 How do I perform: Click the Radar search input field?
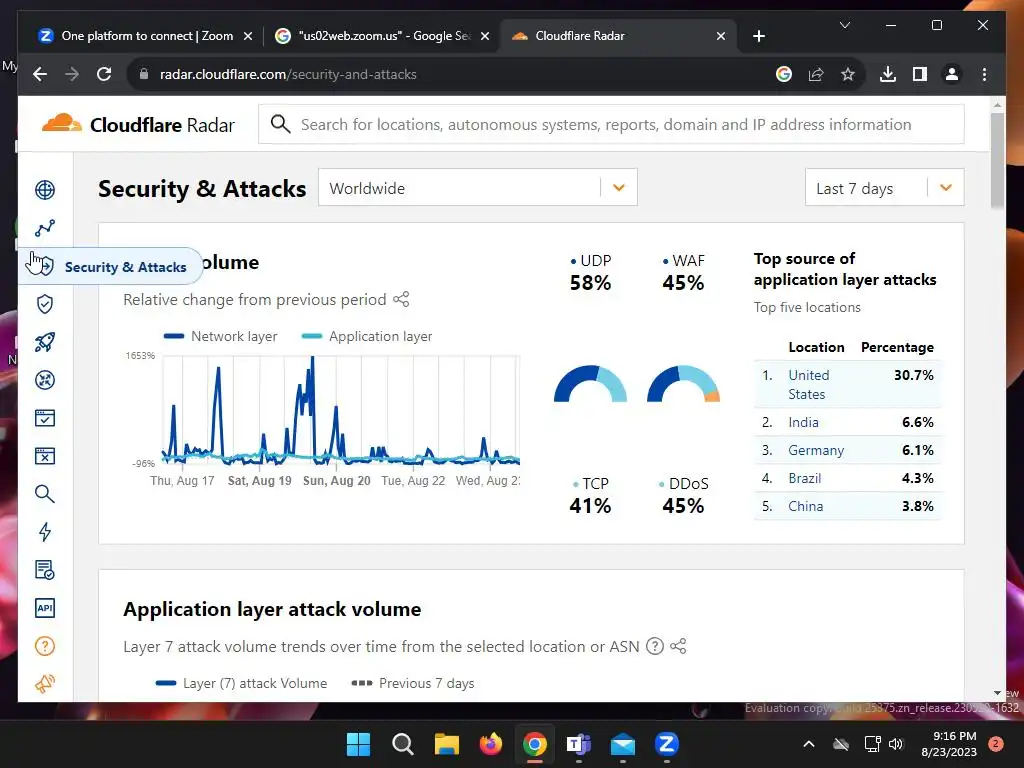(611, 124)
